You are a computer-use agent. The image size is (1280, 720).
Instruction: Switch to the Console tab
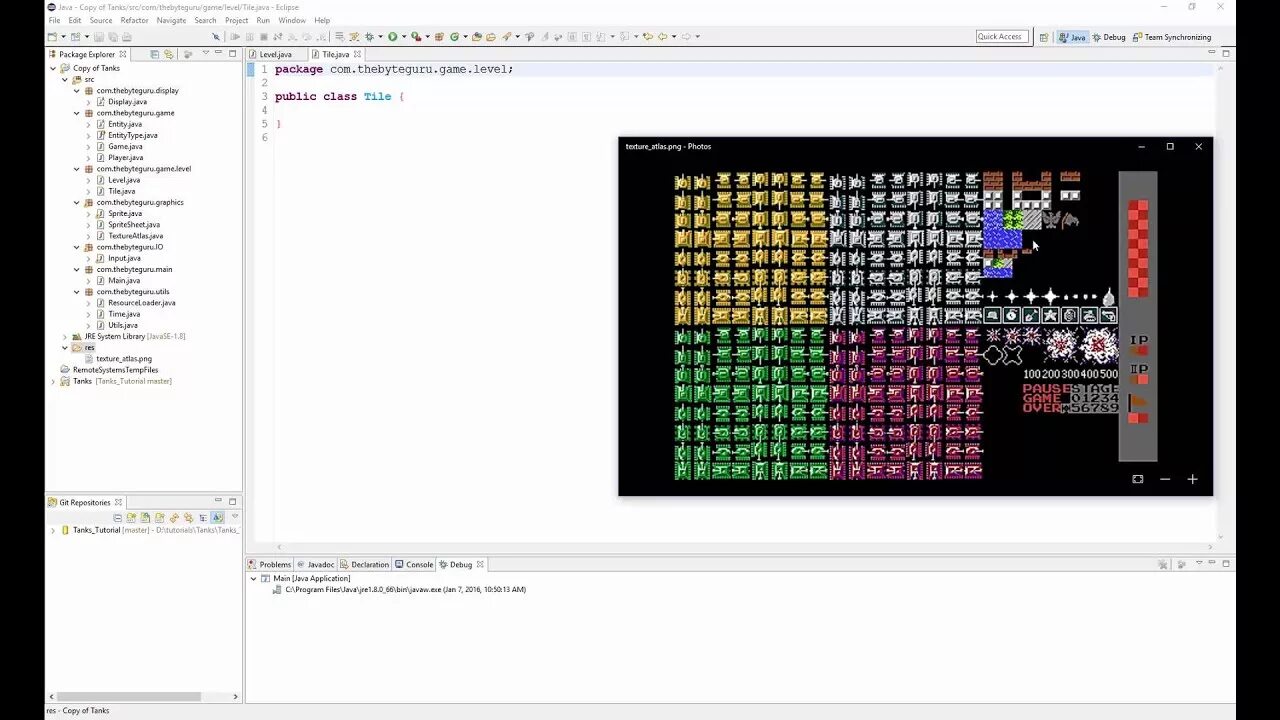(x=414, y=564)
